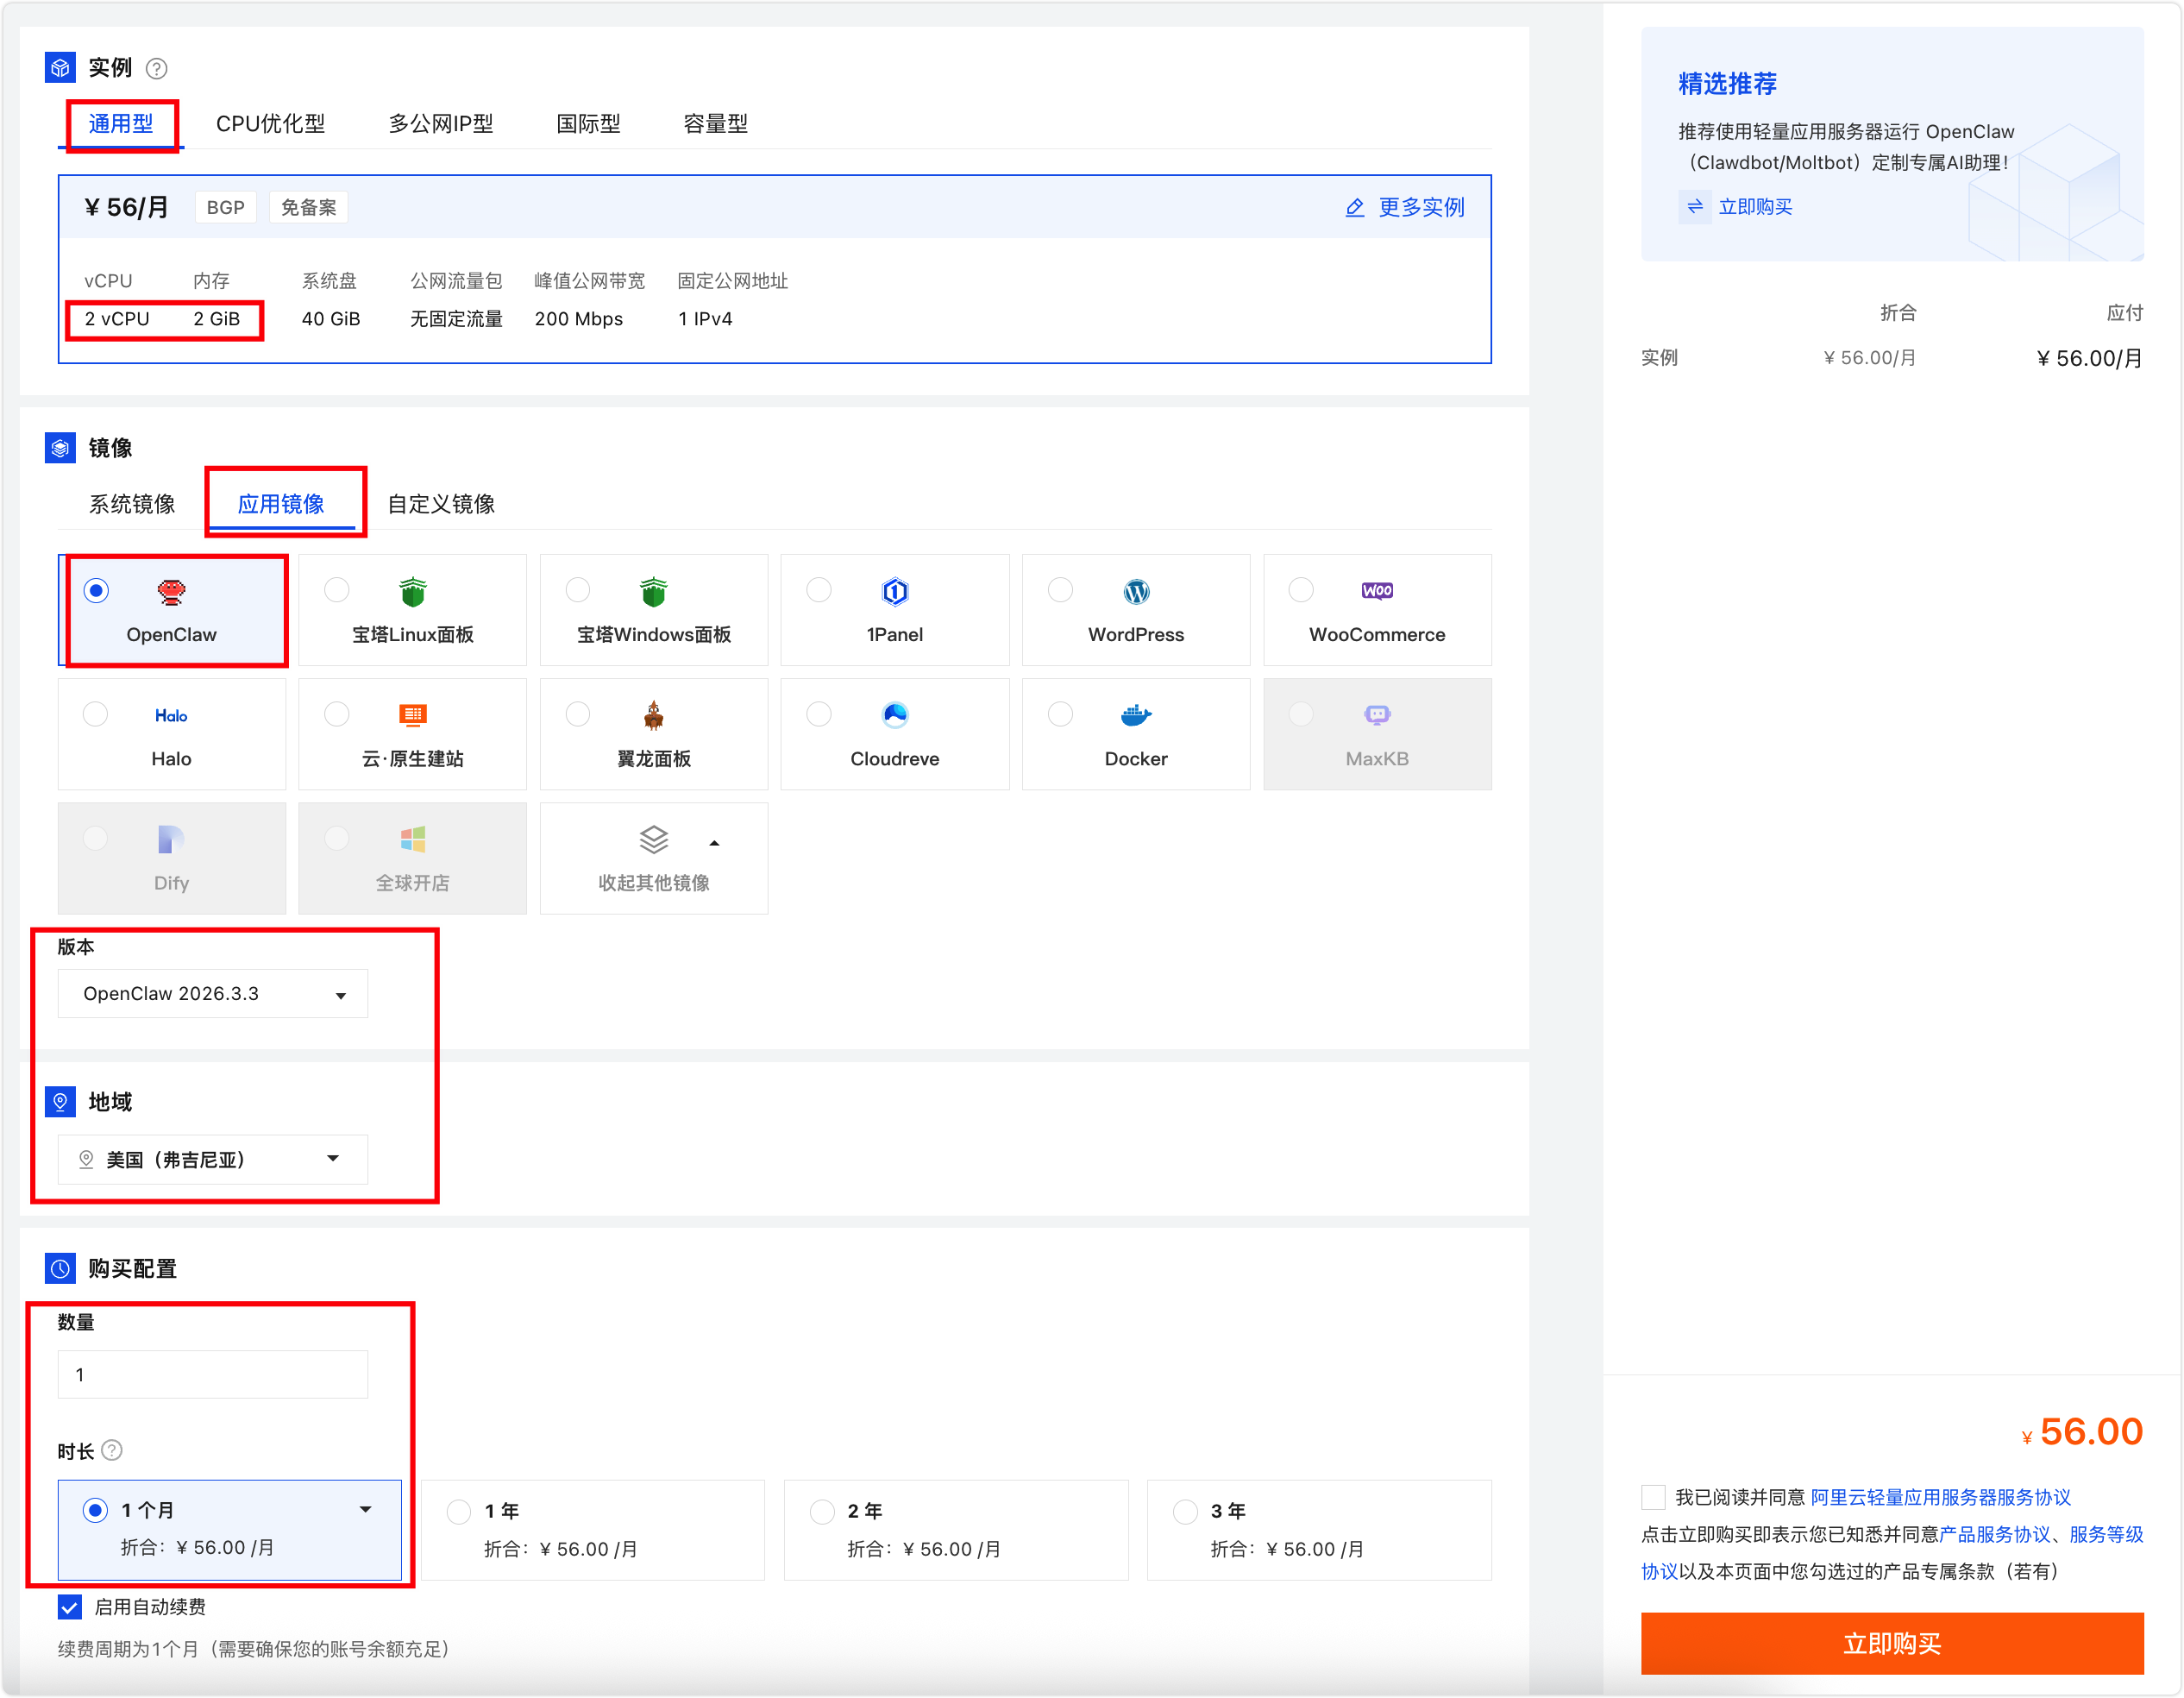The width and height of the screenshot is (2184, 1698).
Task: Select the WordPress image icon
Action: pos(1135,592)
